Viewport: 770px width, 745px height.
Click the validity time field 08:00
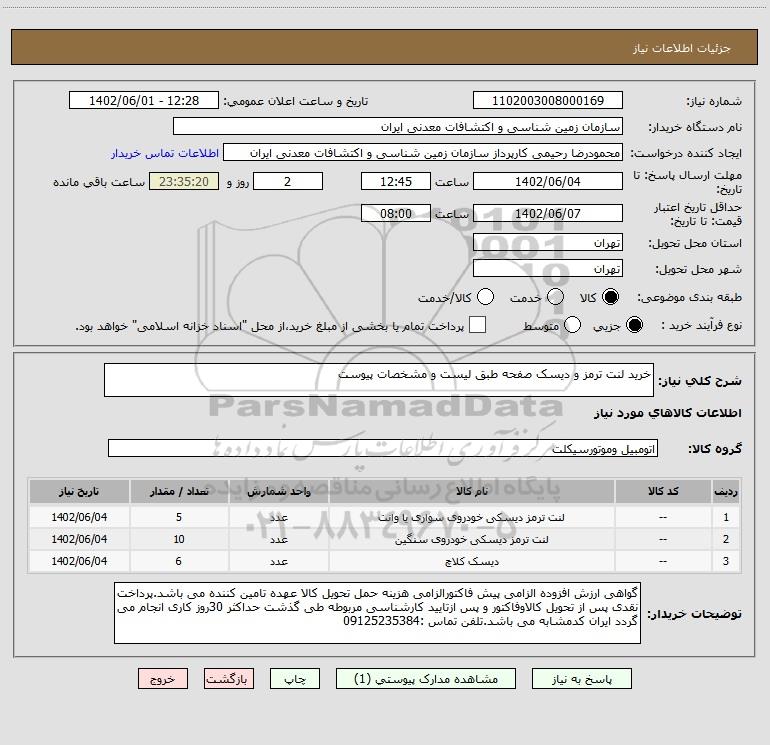[396, 213]
